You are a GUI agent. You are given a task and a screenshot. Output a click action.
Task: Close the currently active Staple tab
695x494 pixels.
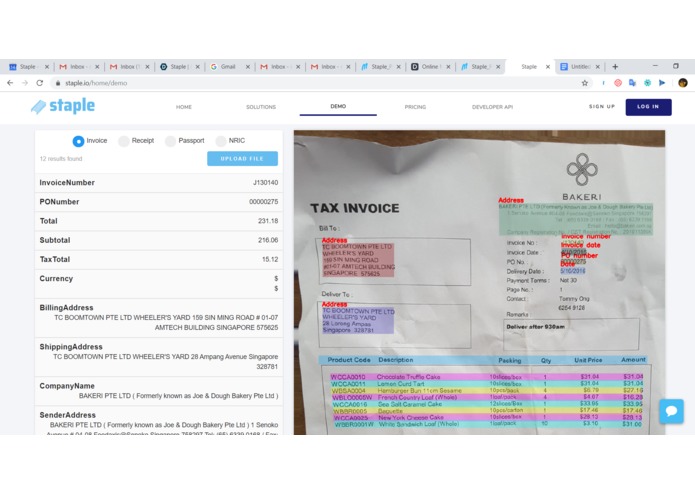[x=548, y=67]
